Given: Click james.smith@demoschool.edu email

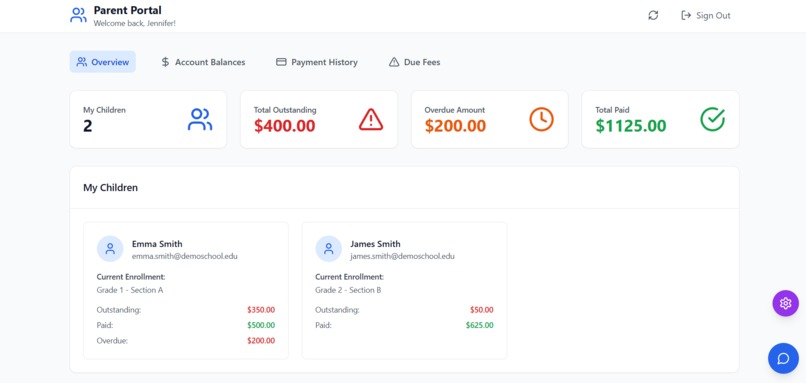Looking at the screenshot, I should click(402, 256).
